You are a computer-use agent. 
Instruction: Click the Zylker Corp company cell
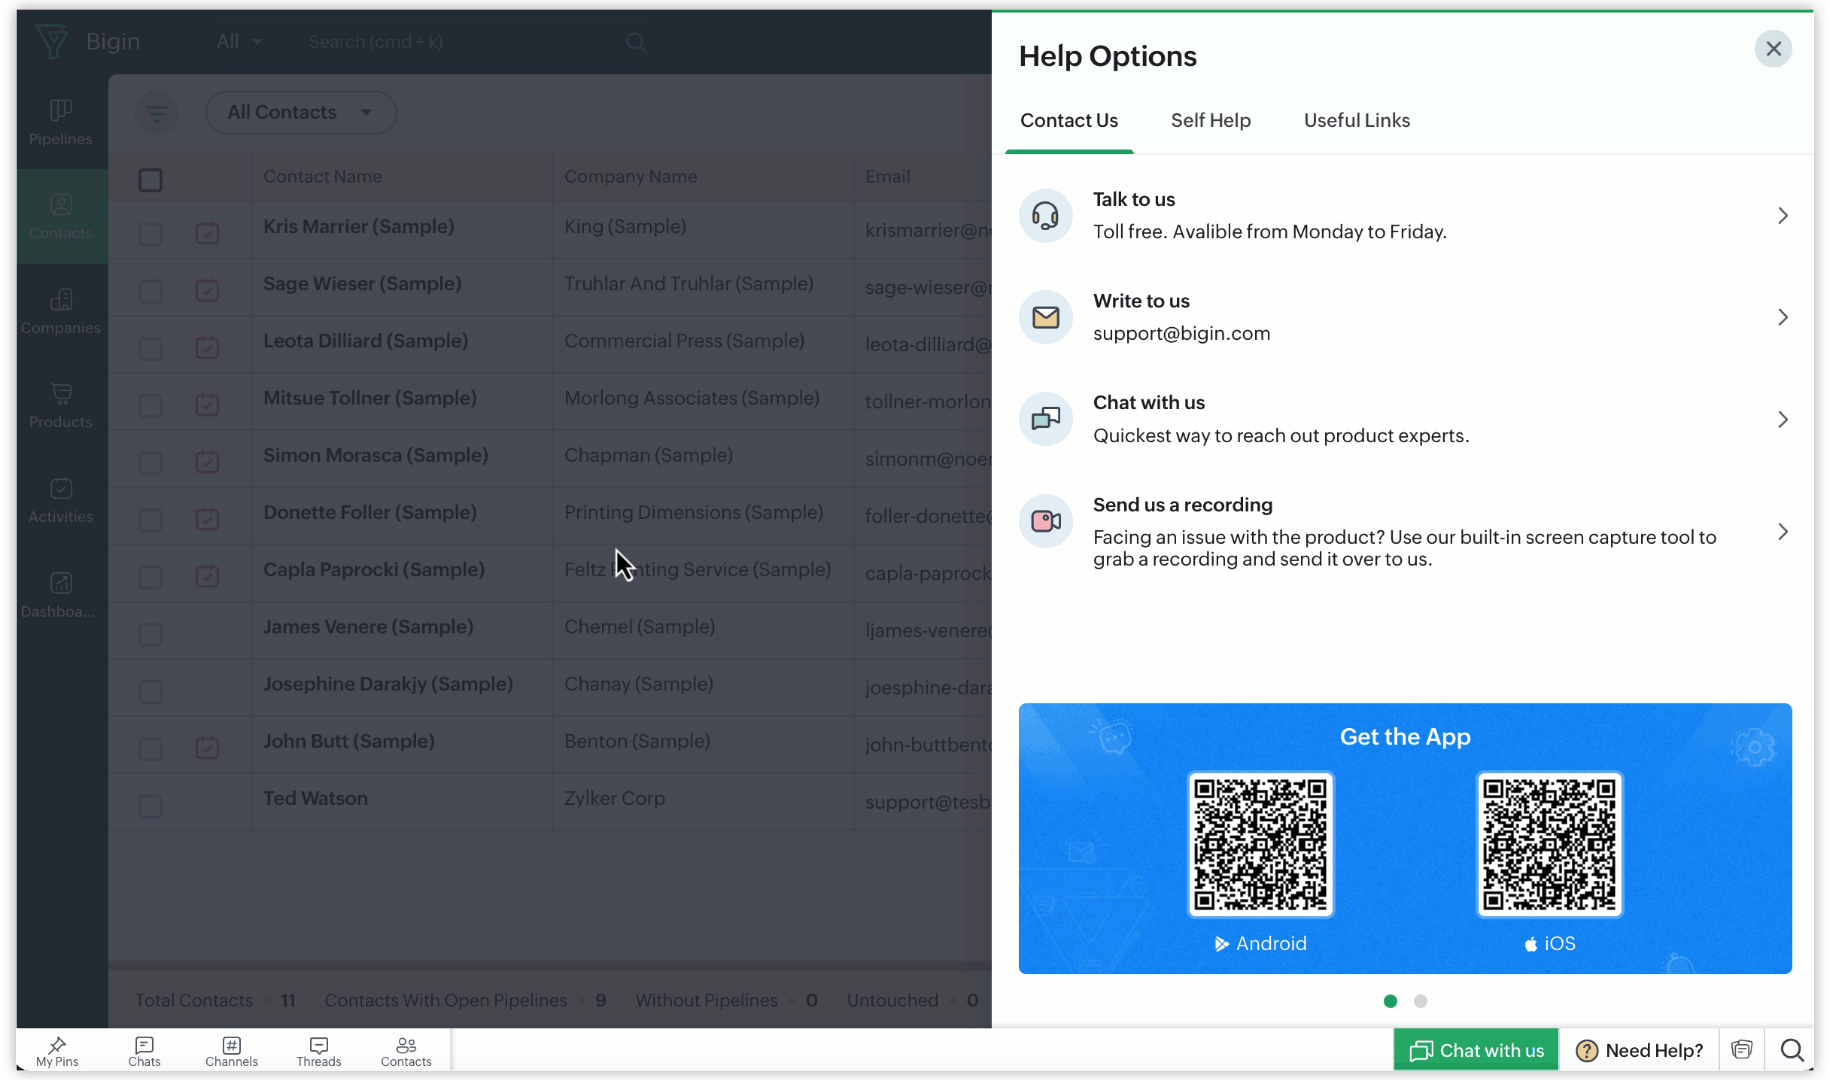coord(615,799)
